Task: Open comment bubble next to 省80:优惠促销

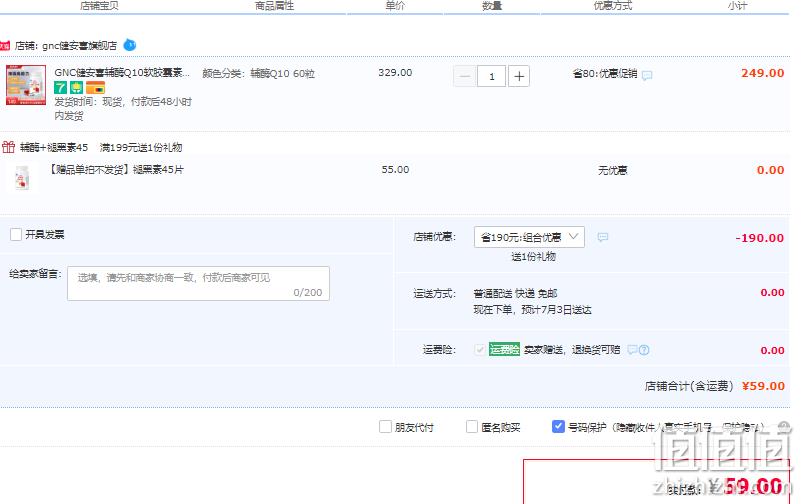Action: pos(647,76)
